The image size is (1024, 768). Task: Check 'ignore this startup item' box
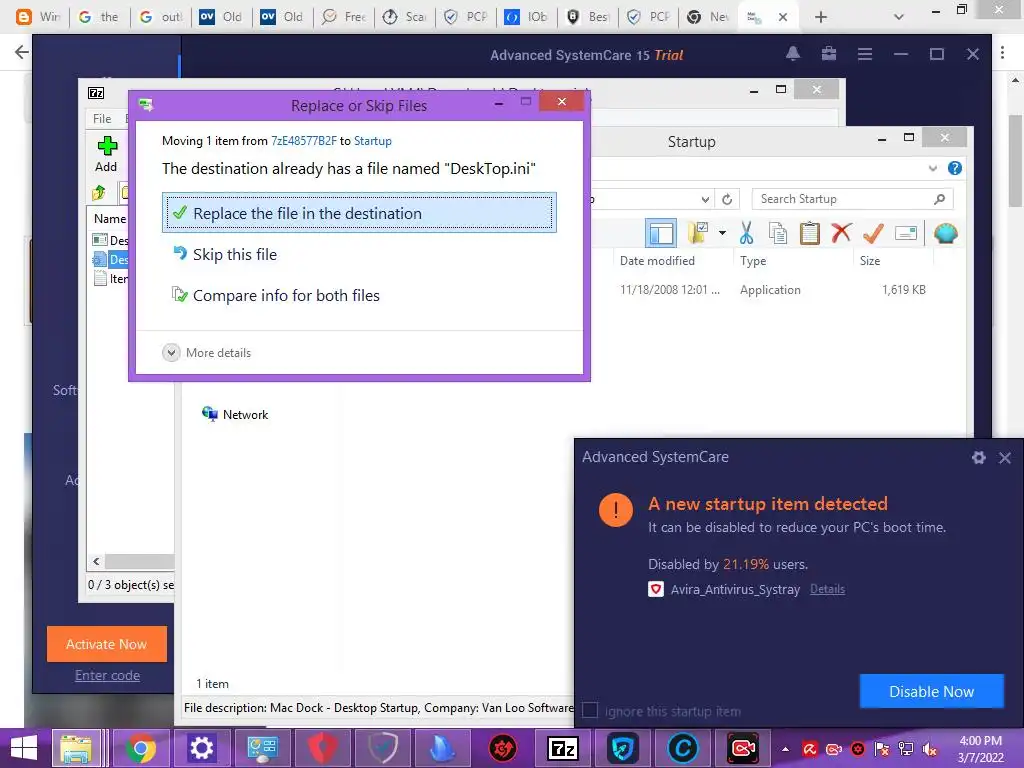pyautogui.click(x=590, y=711)
